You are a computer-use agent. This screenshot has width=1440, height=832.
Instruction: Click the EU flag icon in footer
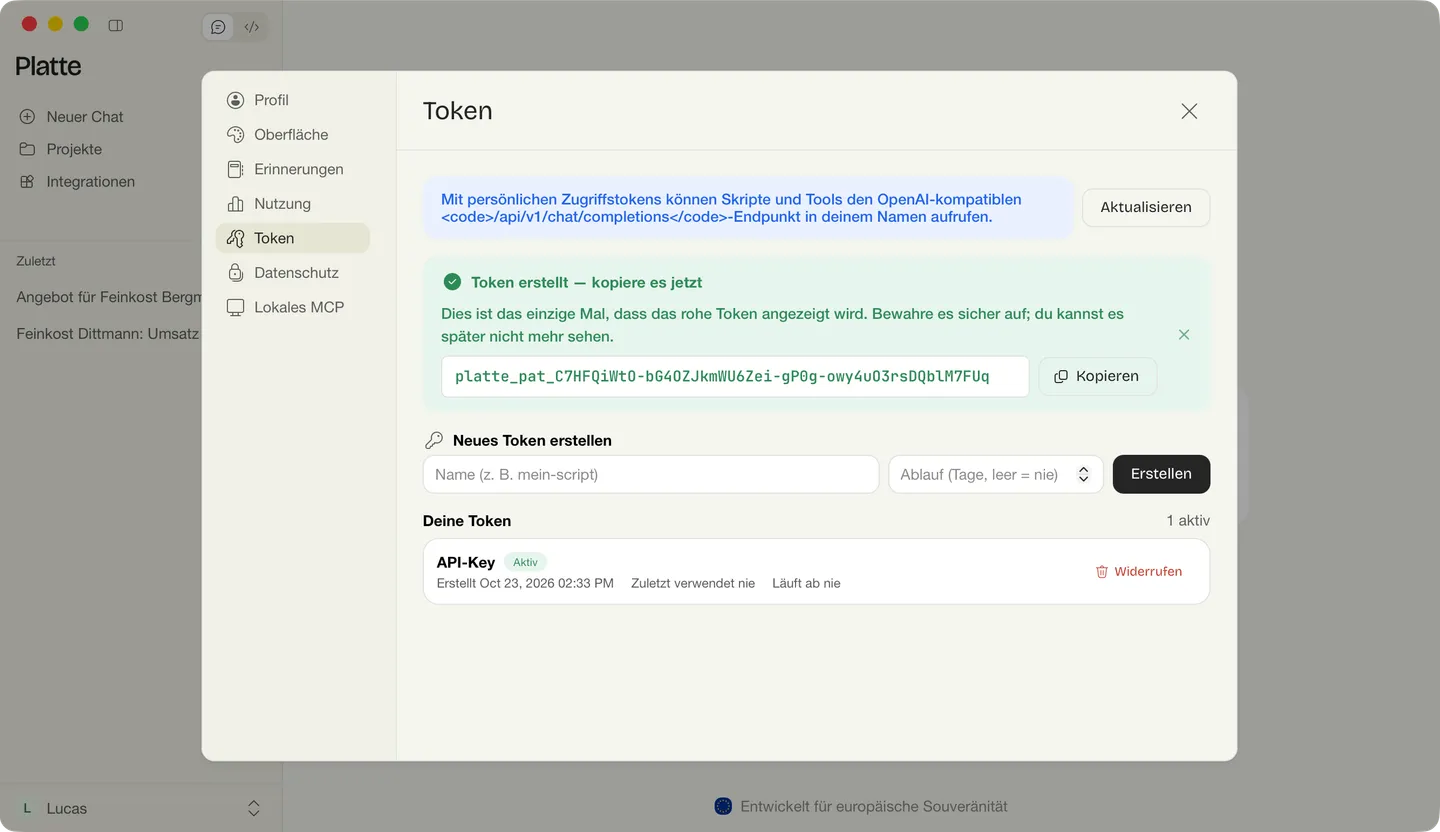coord(723,806)
